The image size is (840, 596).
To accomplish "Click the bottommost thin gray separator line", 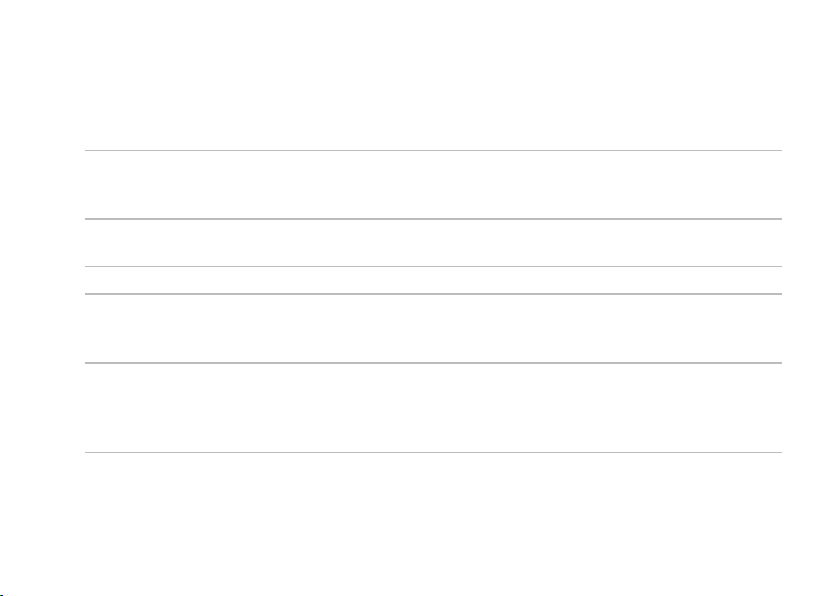I will click(x=433, y=452).
